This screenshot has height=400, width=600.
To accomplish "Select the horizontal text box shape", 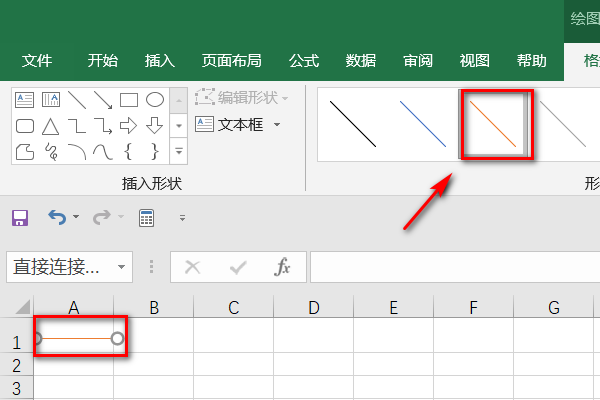I will (x=24, y=100).
